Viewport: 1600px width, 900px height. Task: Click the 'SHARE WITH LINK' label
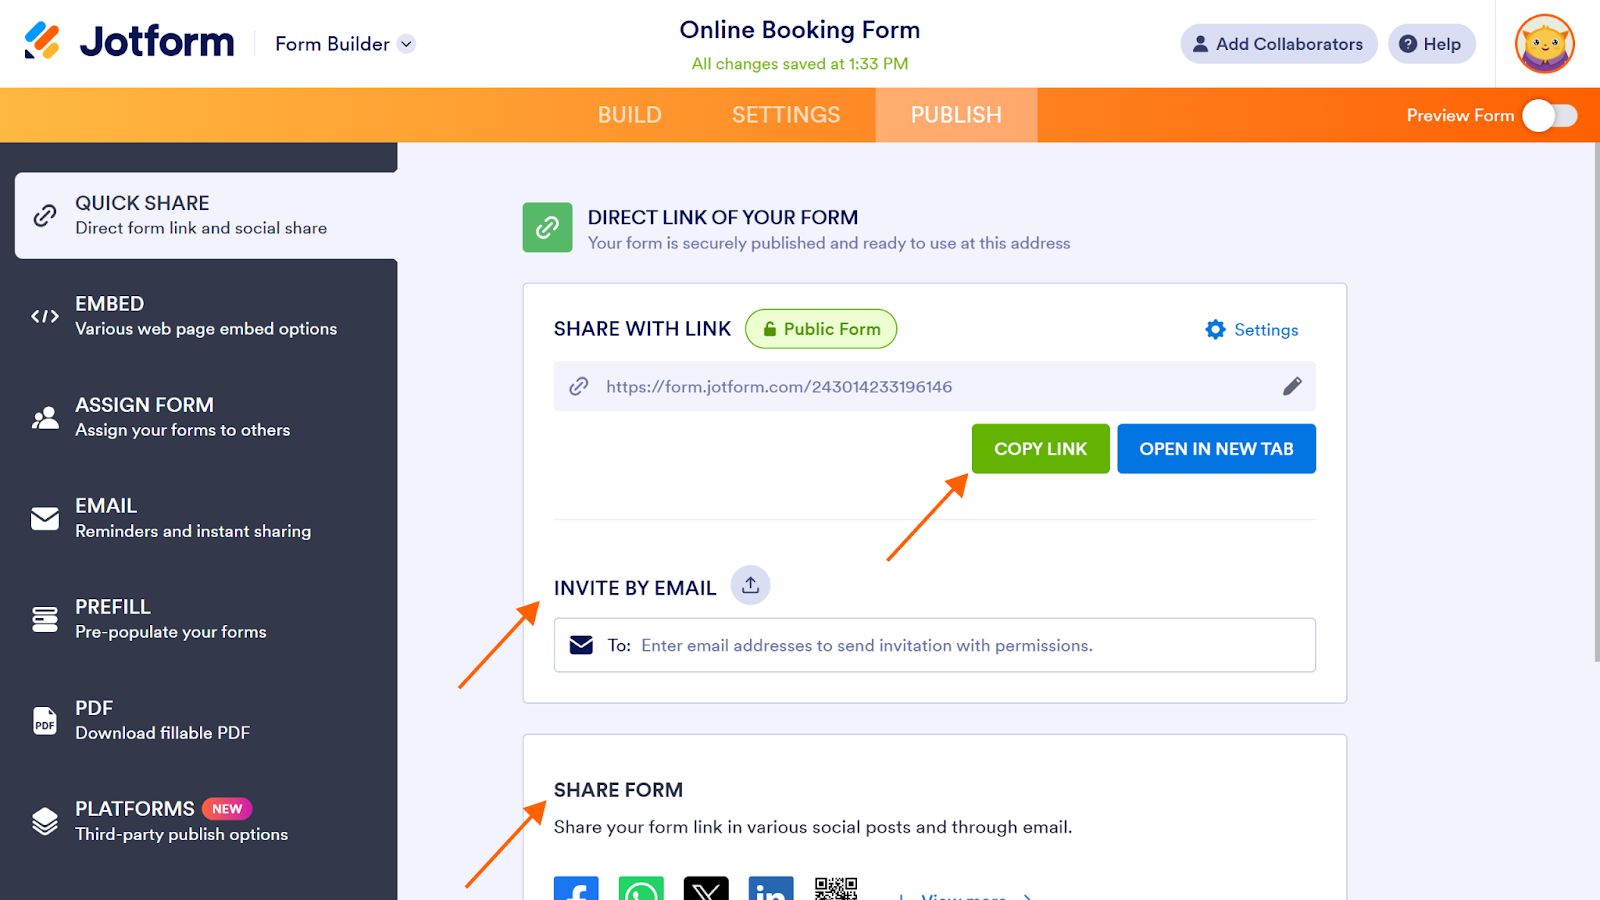(643, 329)
